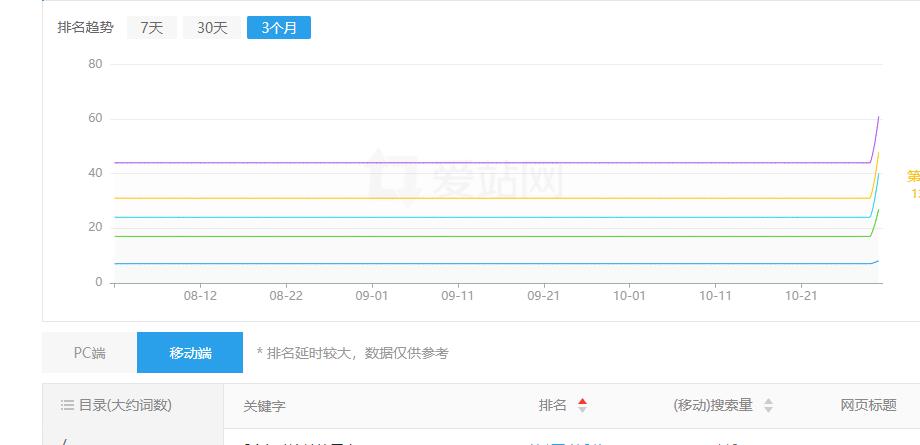Screen dimensions: 920x445
Task: Click the 目录(大约词数) list icon
Action: [67, 405]
